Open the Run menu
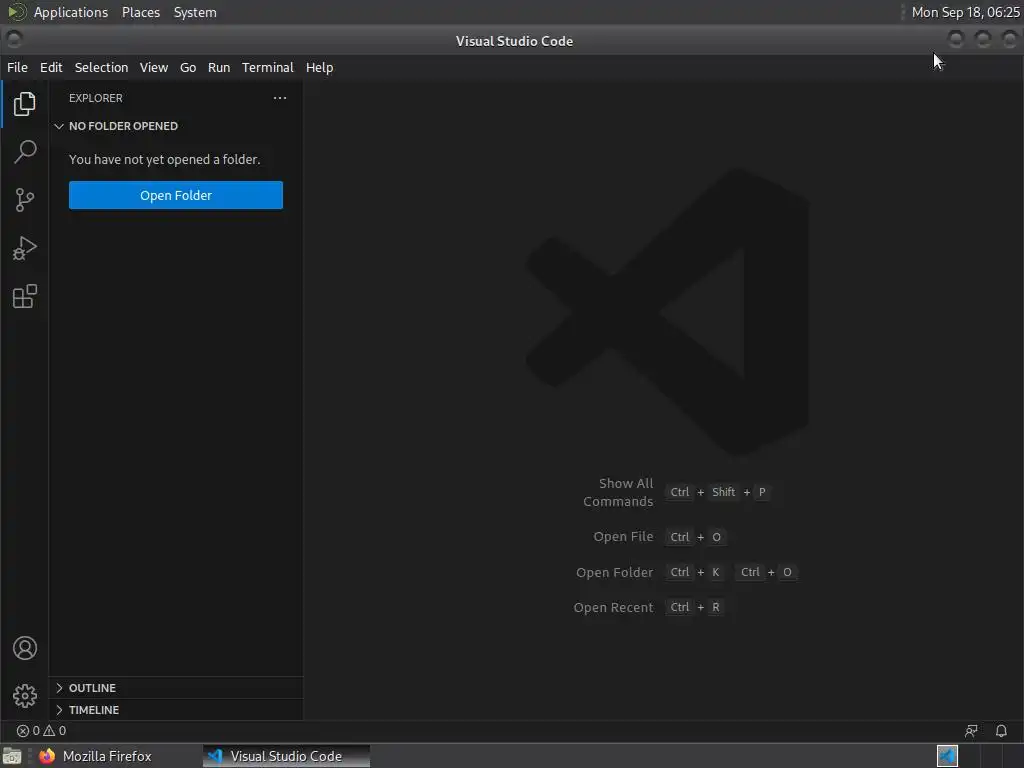The width and height of the screenshot is (1024, 768). click(x=219, y=67)
